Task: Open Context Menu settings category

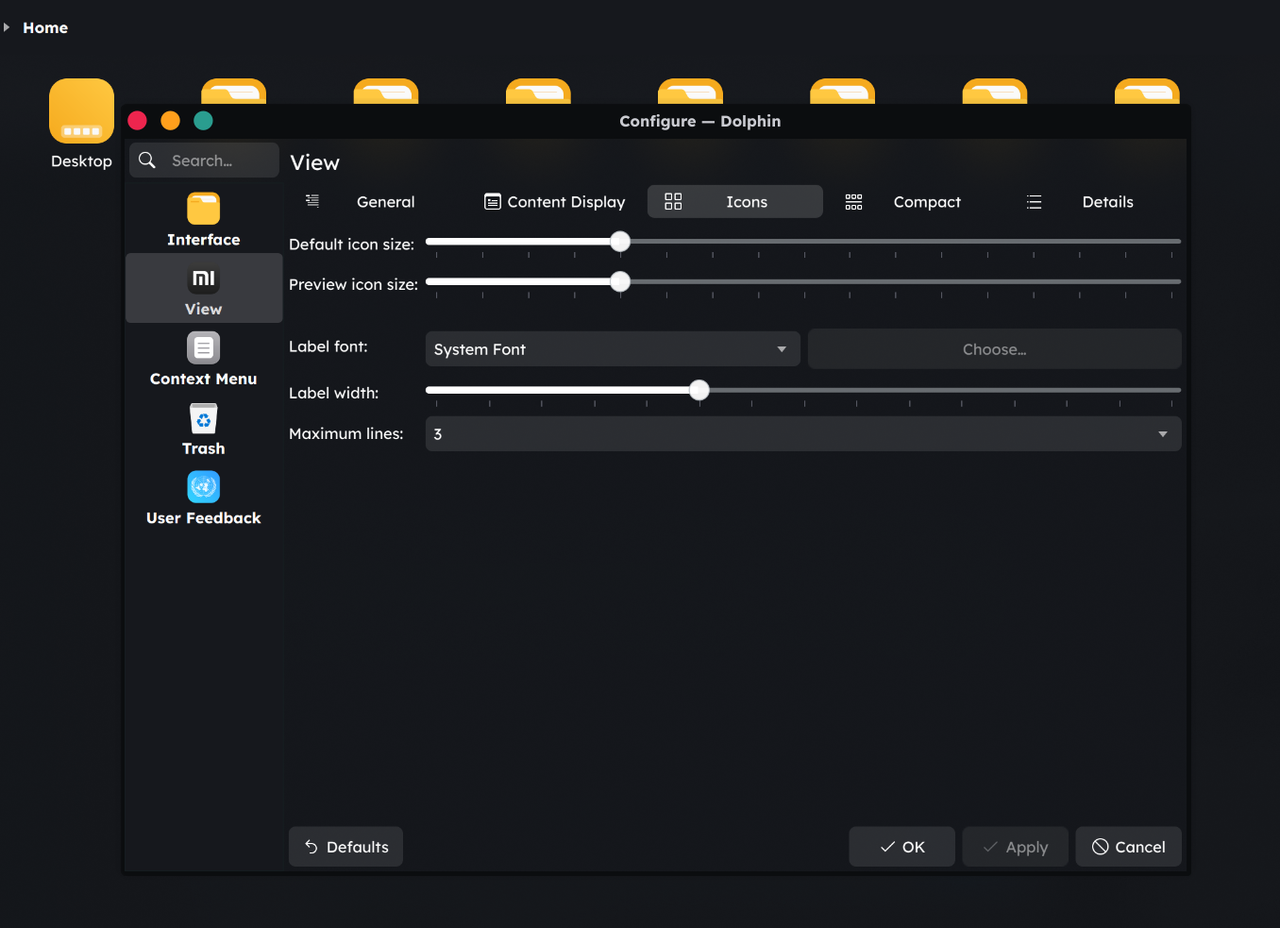Action: [x=203, y=358]
